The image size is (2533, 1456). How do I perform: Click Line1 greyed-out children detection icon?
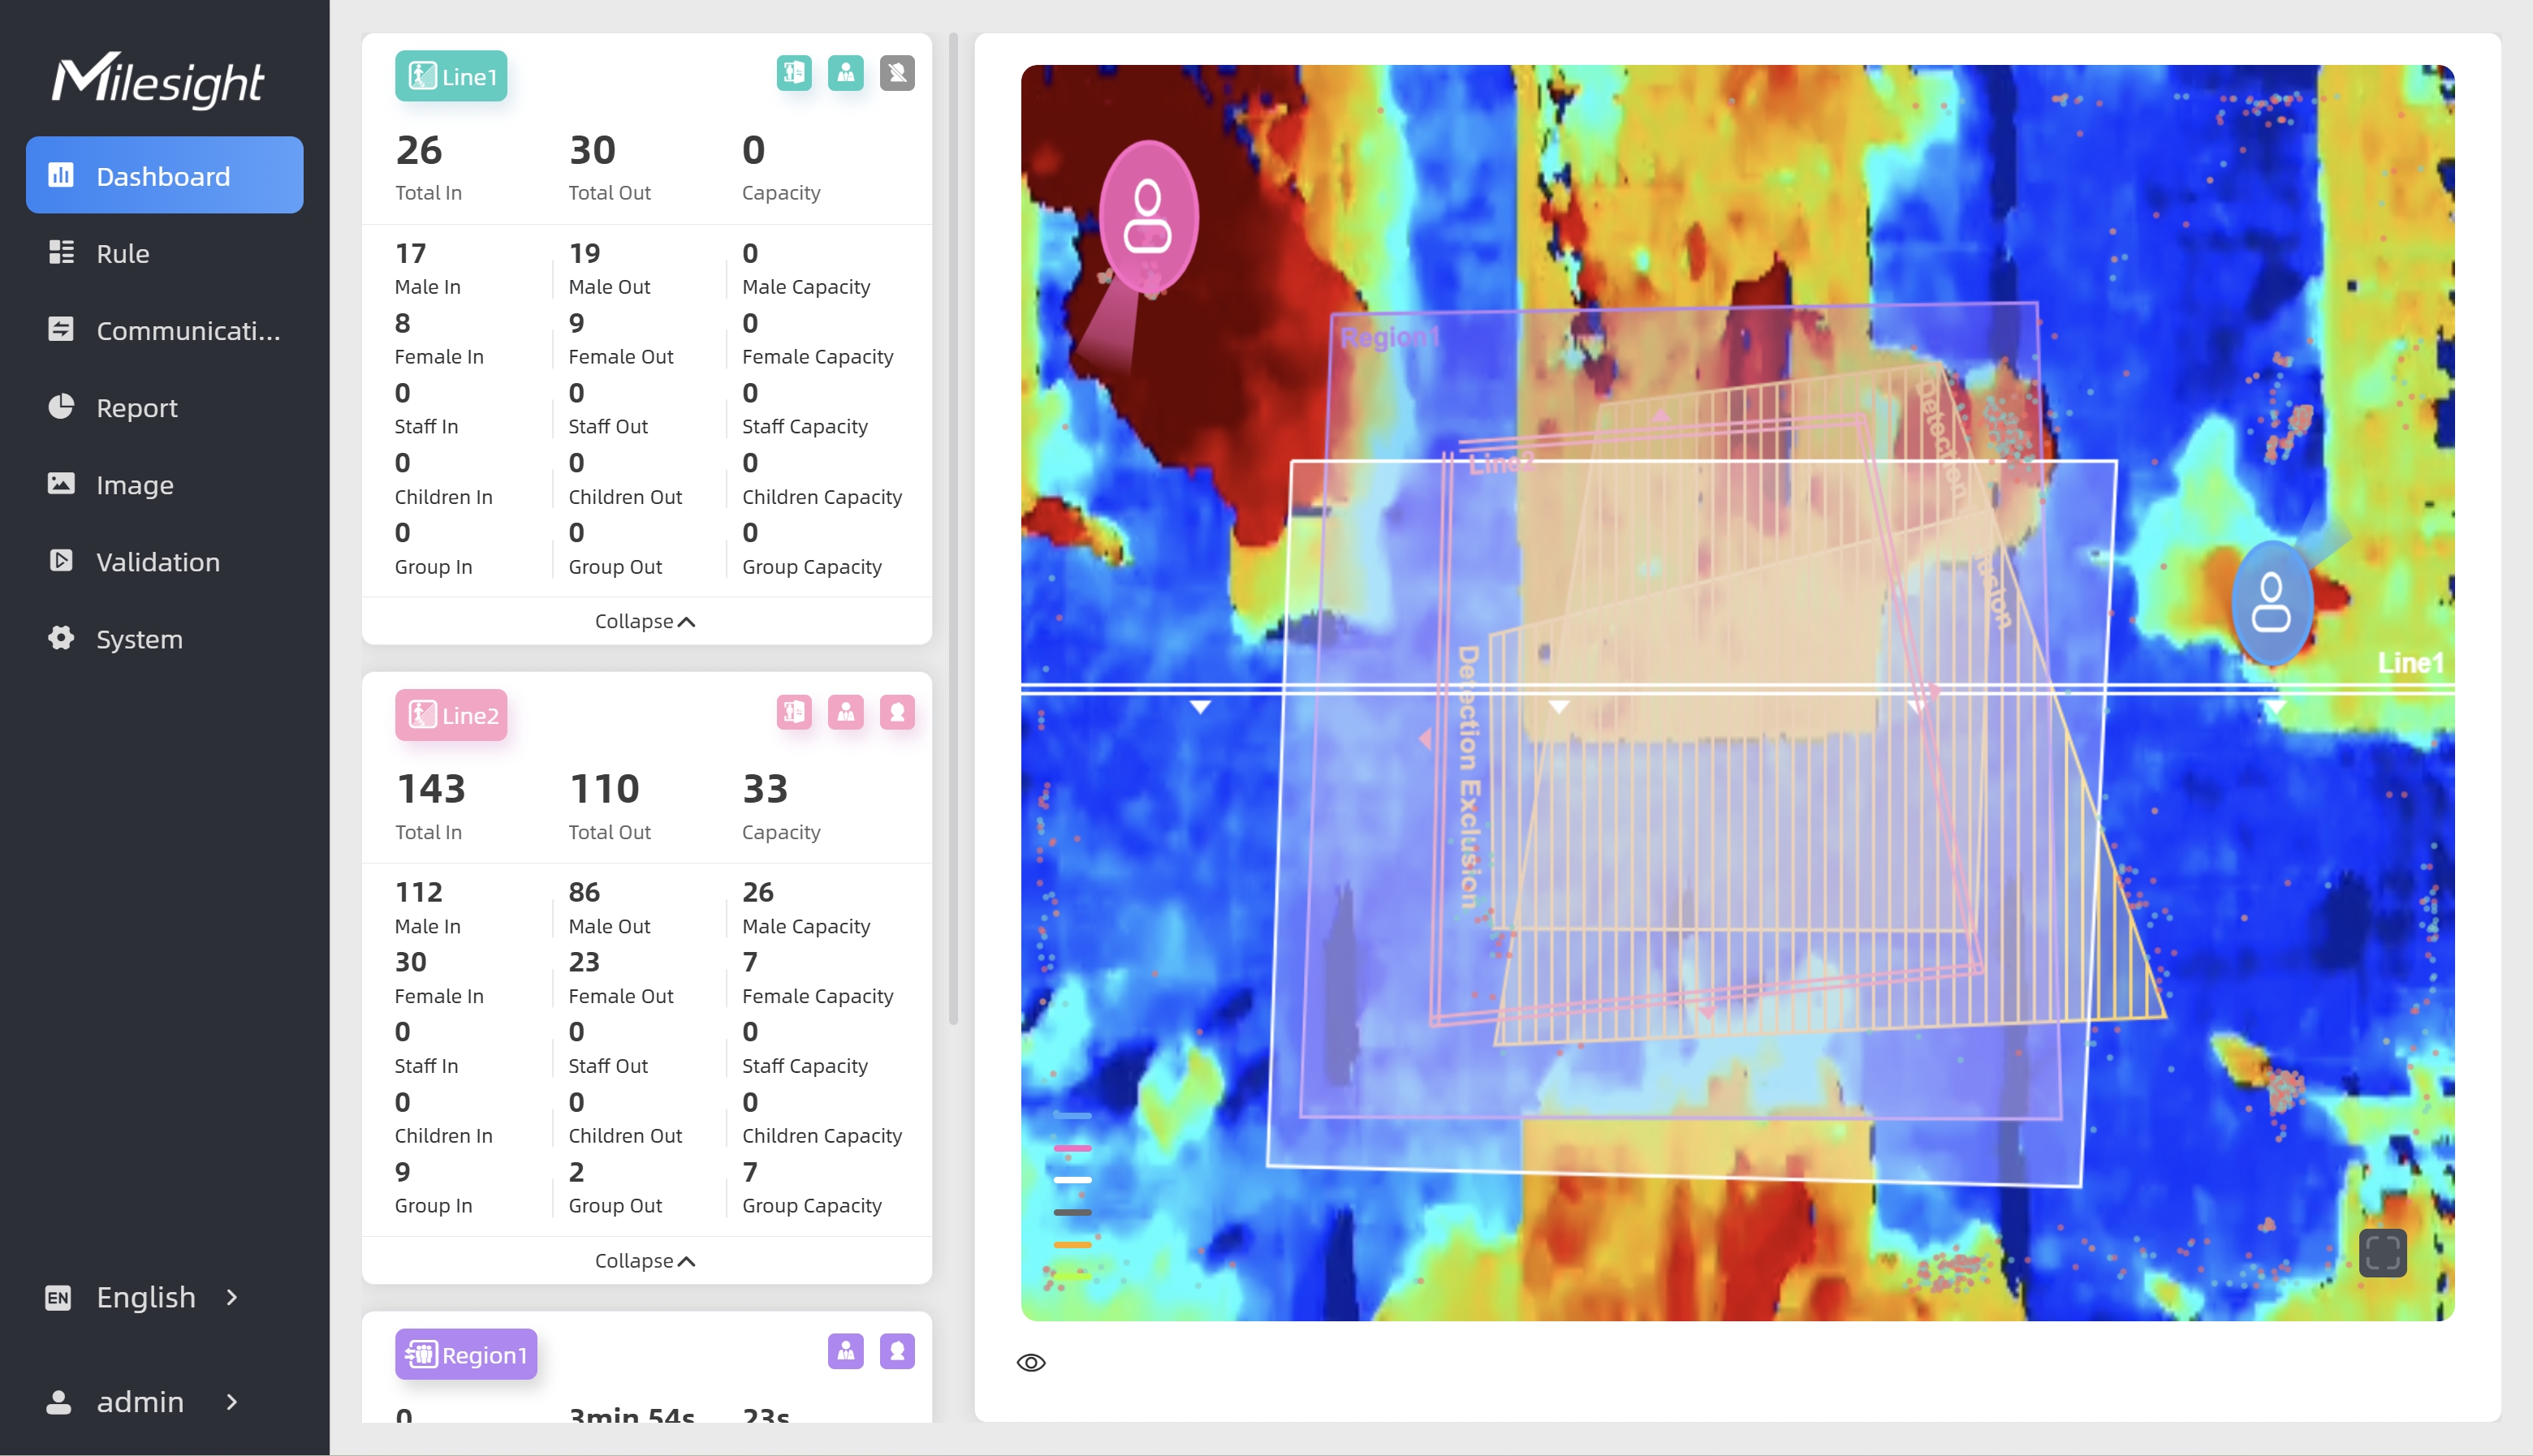pos(897,73)
